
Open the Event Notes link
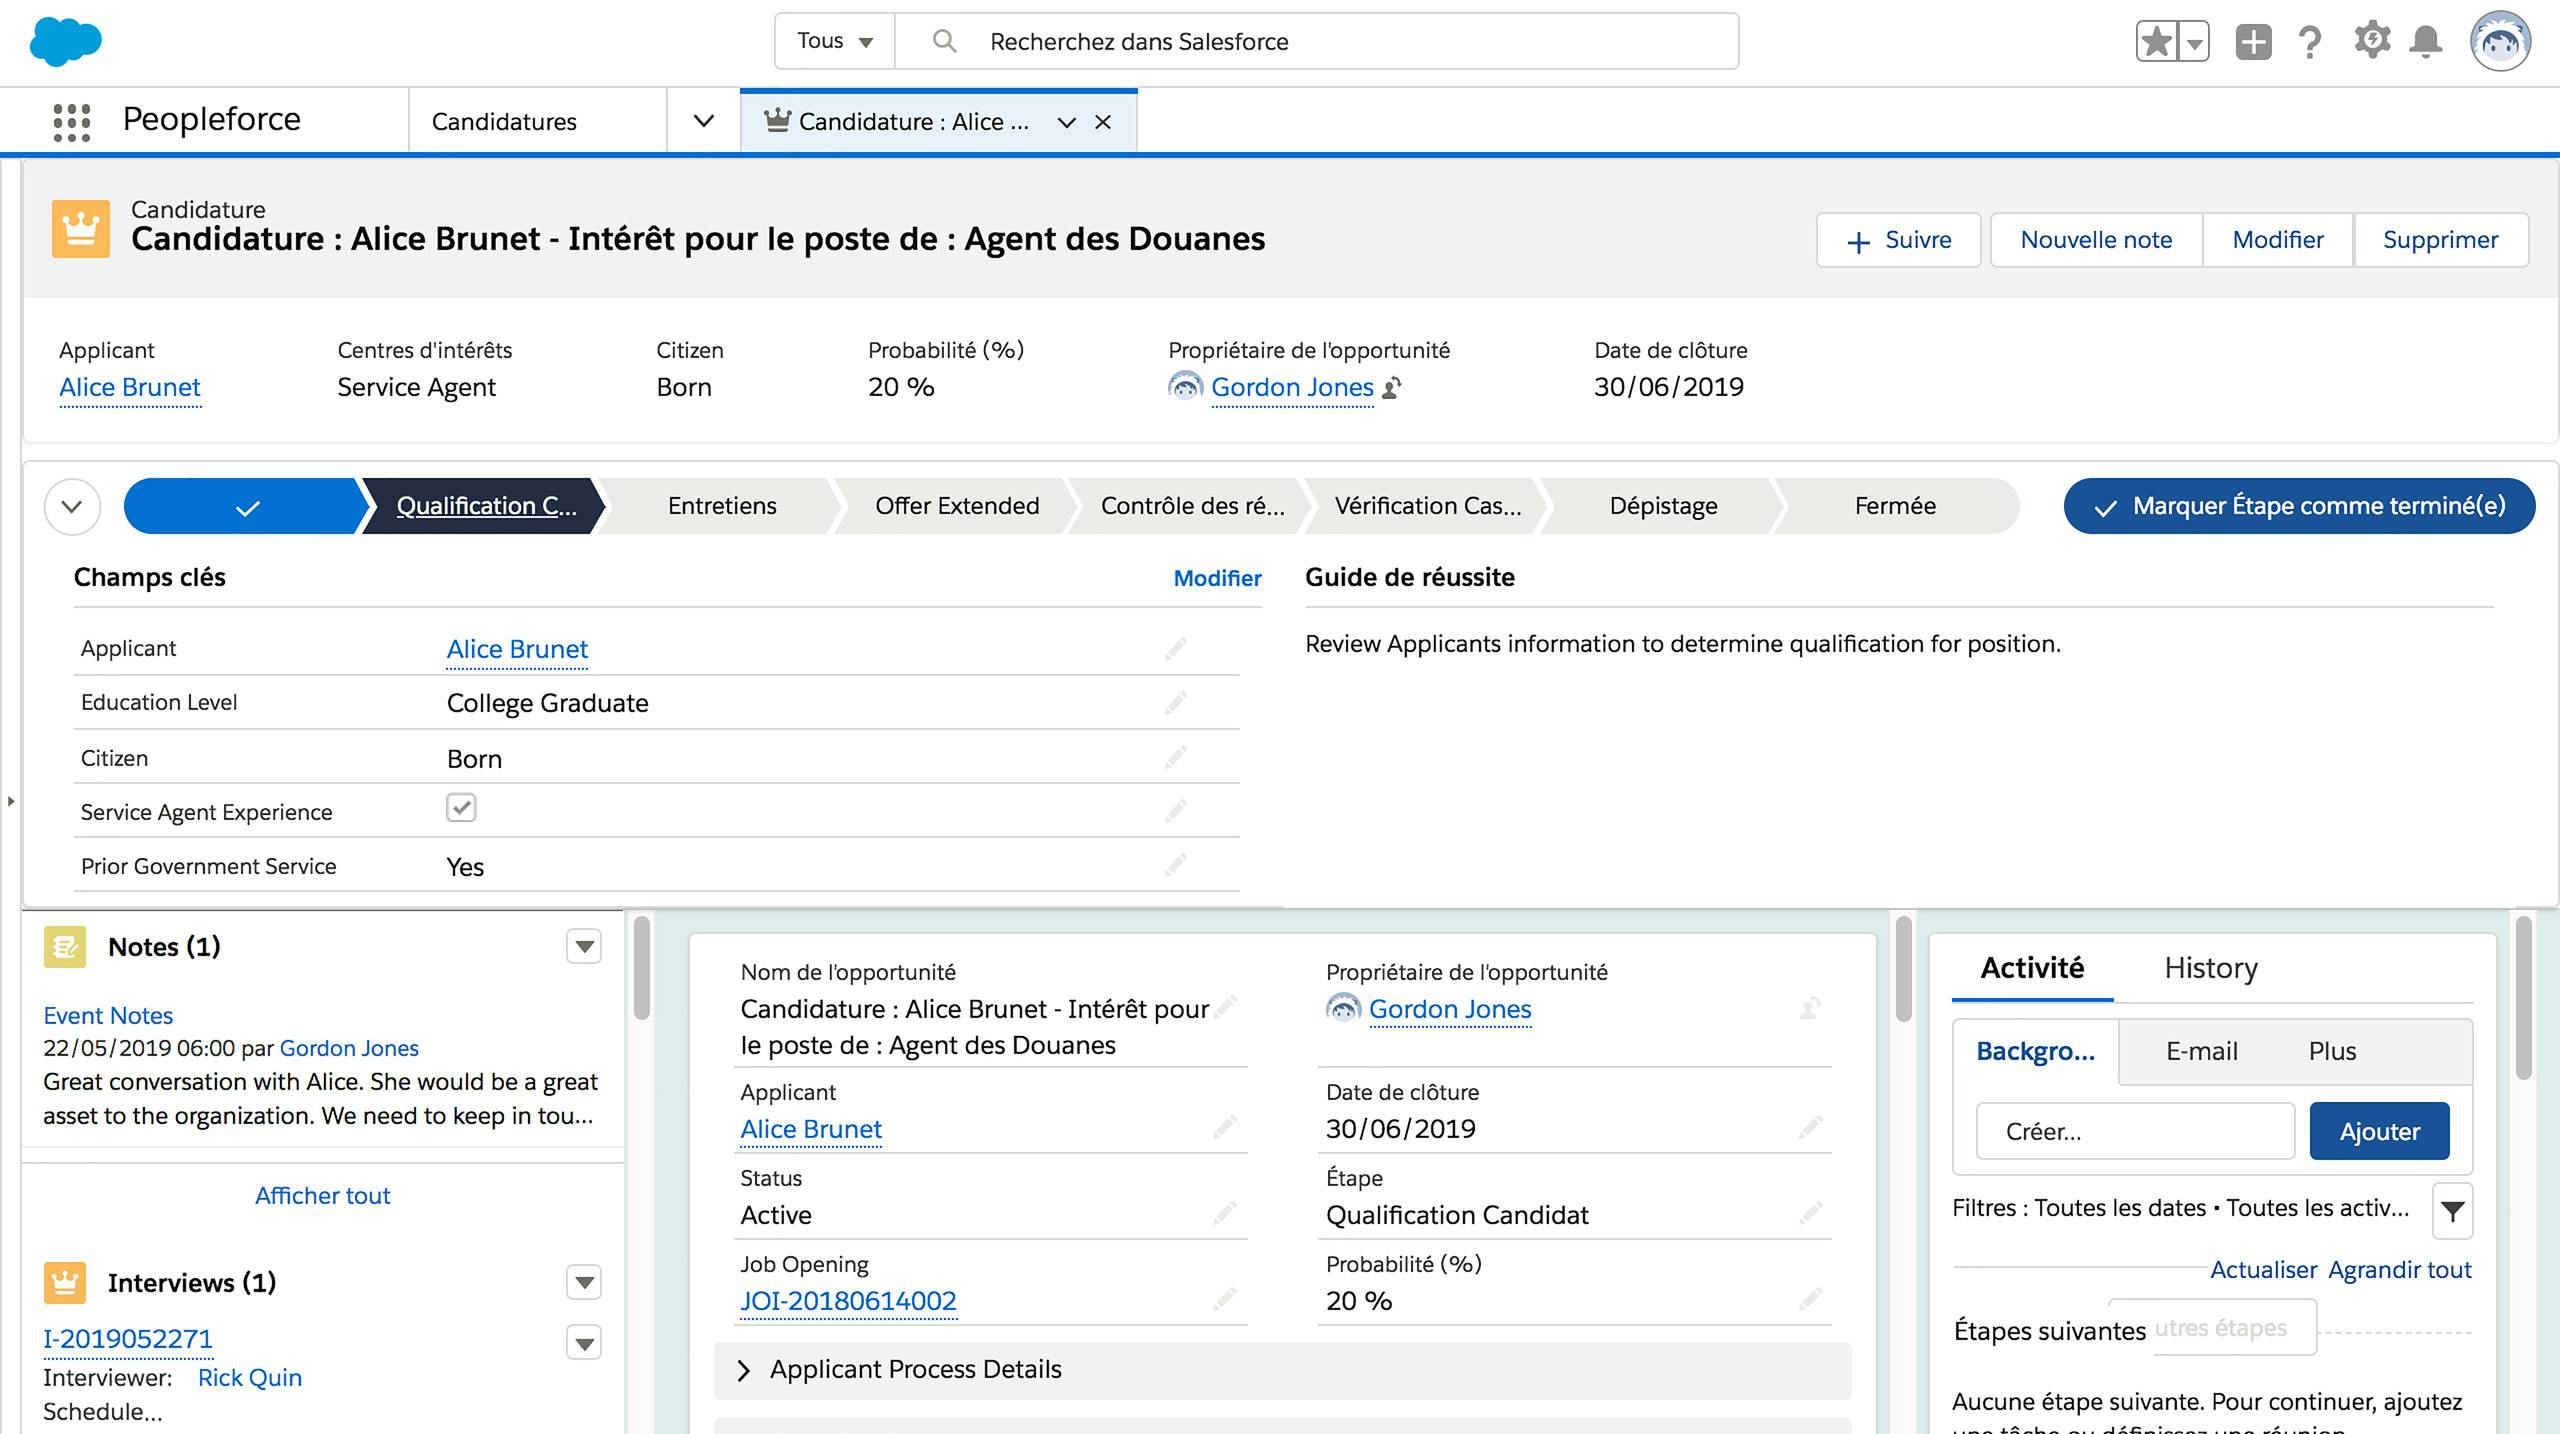pyautogui.click(x=108, y=1015)
